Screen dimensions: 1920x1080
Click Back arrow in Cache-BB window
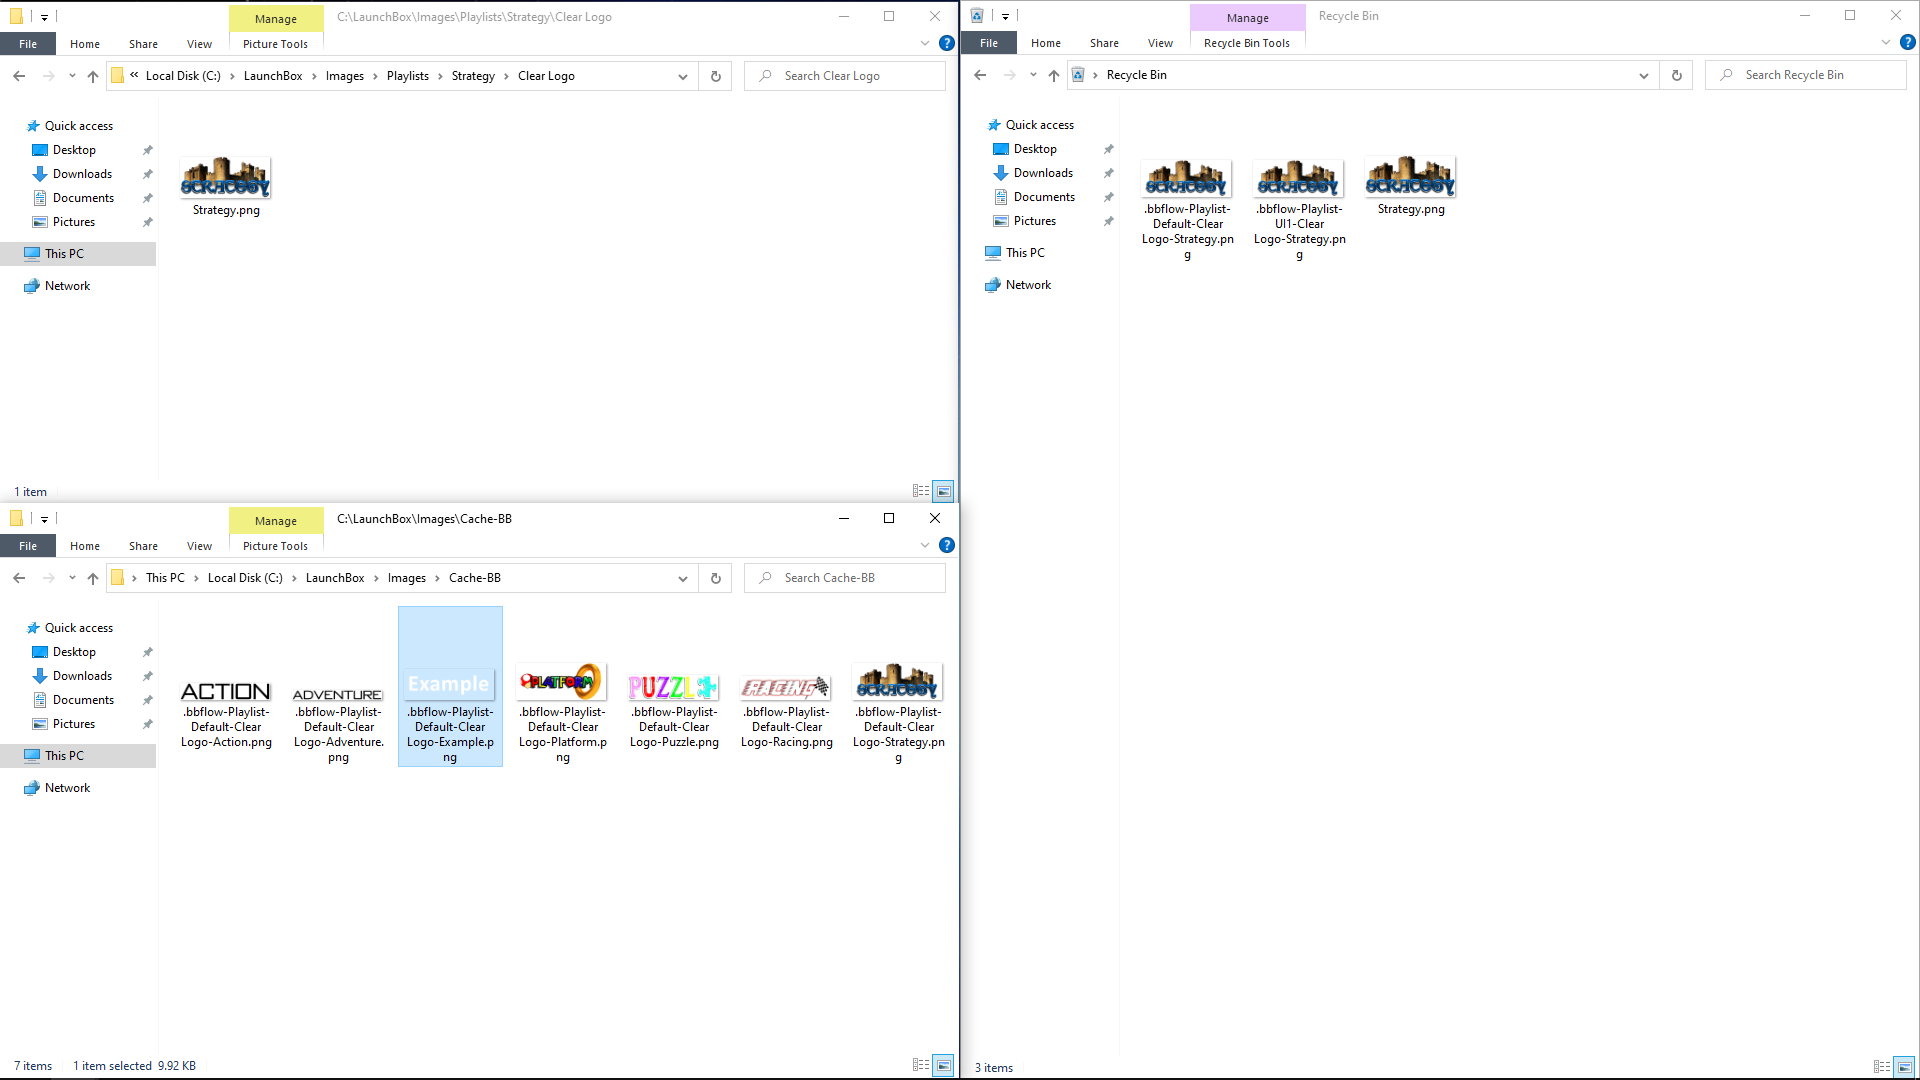pyautogui.click(x=19, y=578)
